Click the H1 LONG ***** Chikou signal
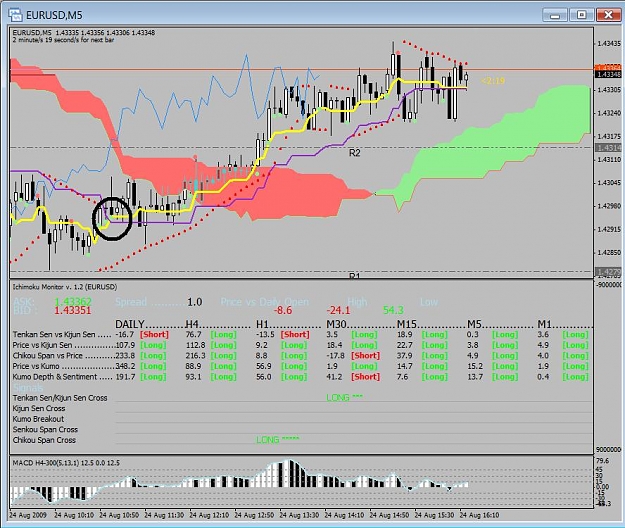Viewport: 625px width, 528px height. click(x=277, y=440)
